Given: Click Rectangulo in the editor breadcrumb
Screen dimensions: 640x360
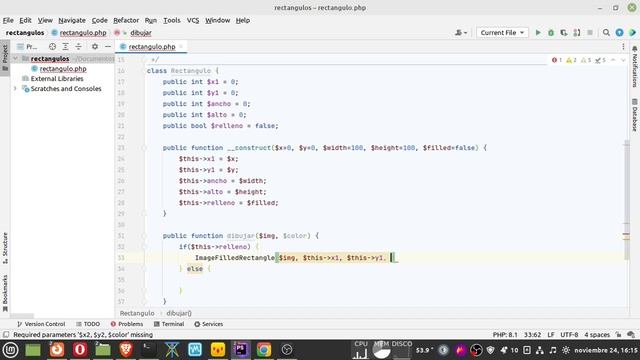Looking at the screenshot, I should [x=137, y=313].
